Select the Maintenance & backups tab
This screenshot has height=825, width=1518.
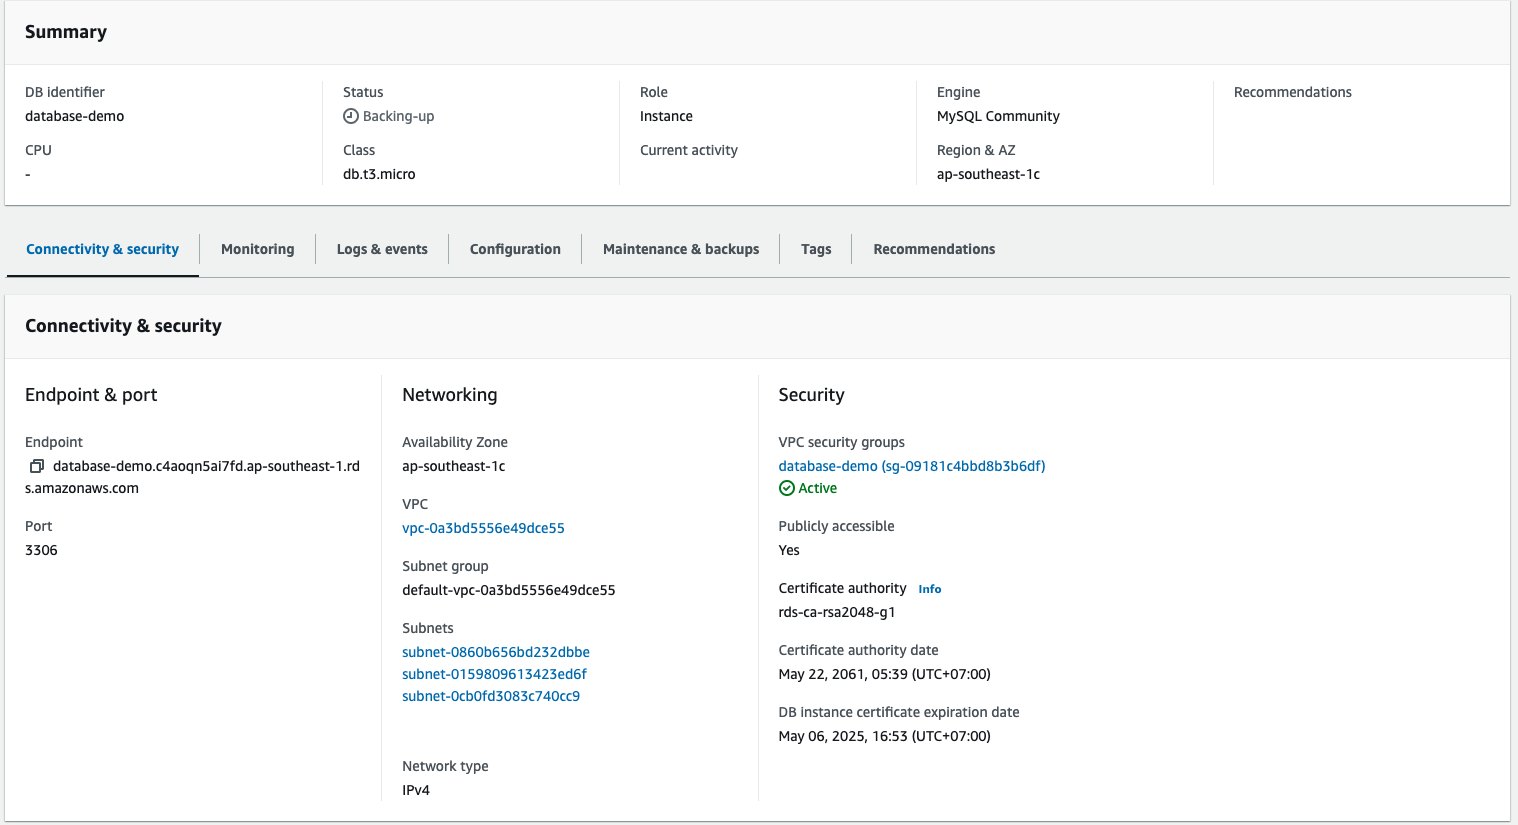tap(681, 249)
